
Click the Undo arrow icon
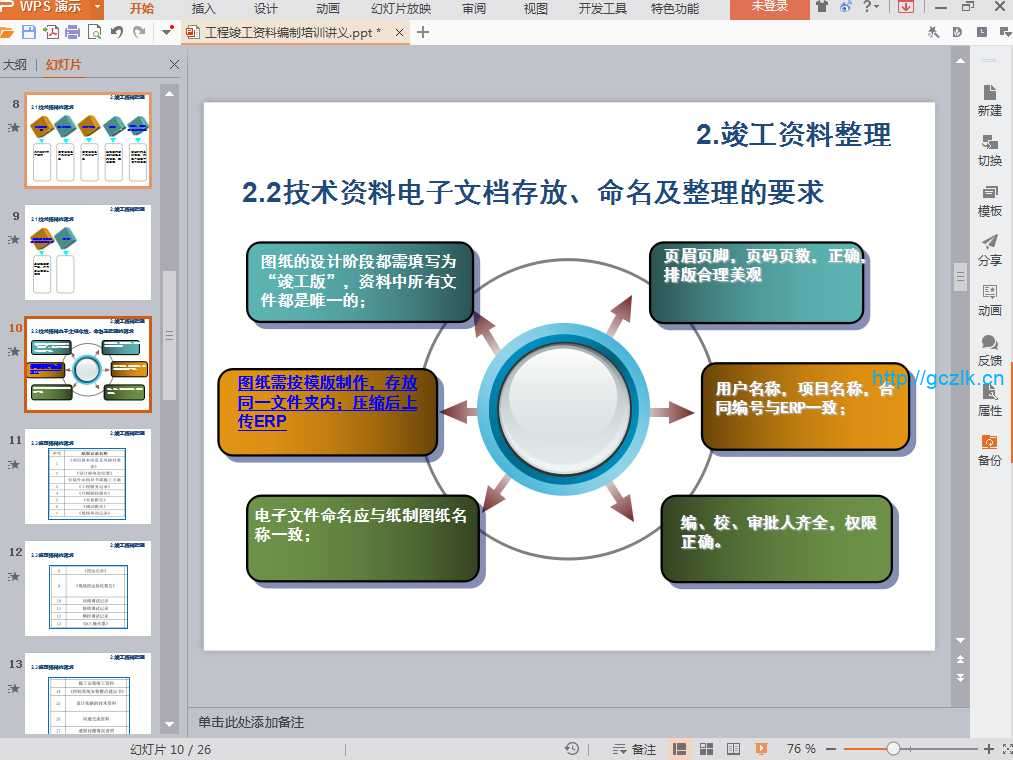coord(117,32)
